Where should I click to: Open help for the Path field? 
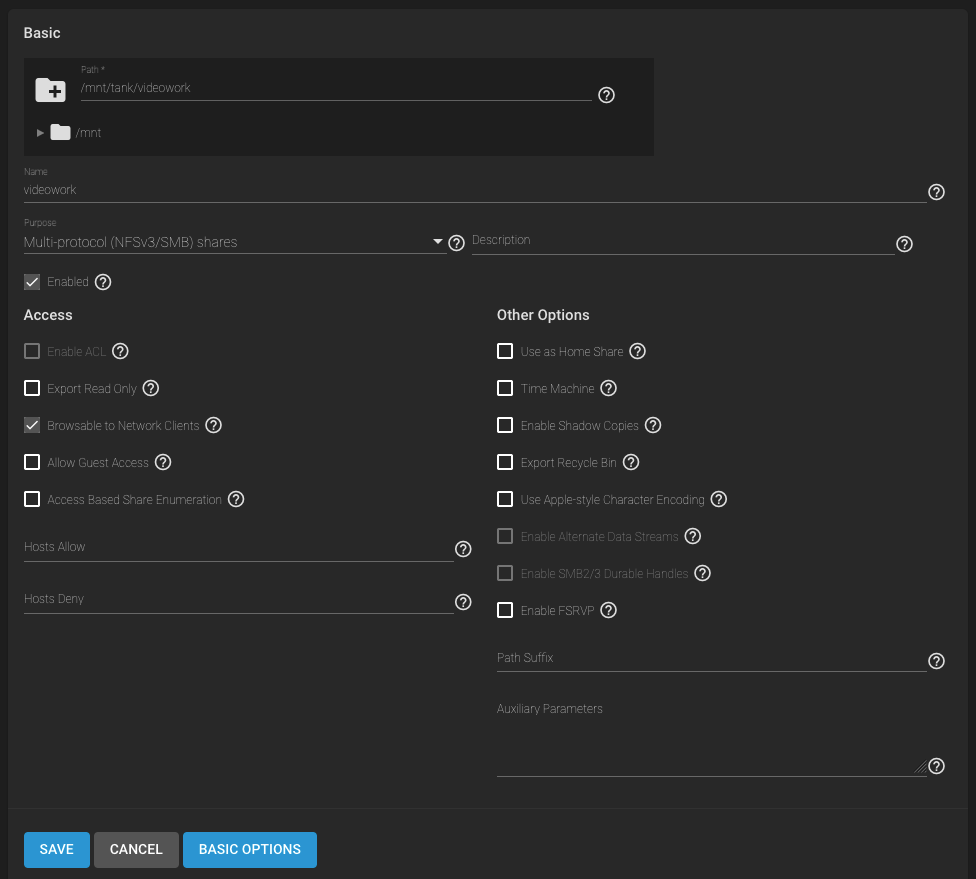[x=606, y=95]
